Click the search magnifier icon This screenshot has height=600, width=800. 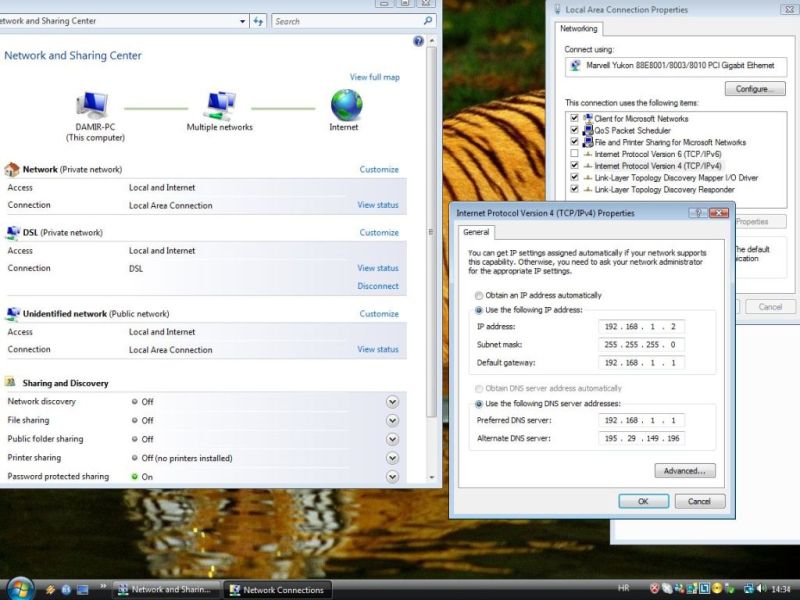pos(428,20)
